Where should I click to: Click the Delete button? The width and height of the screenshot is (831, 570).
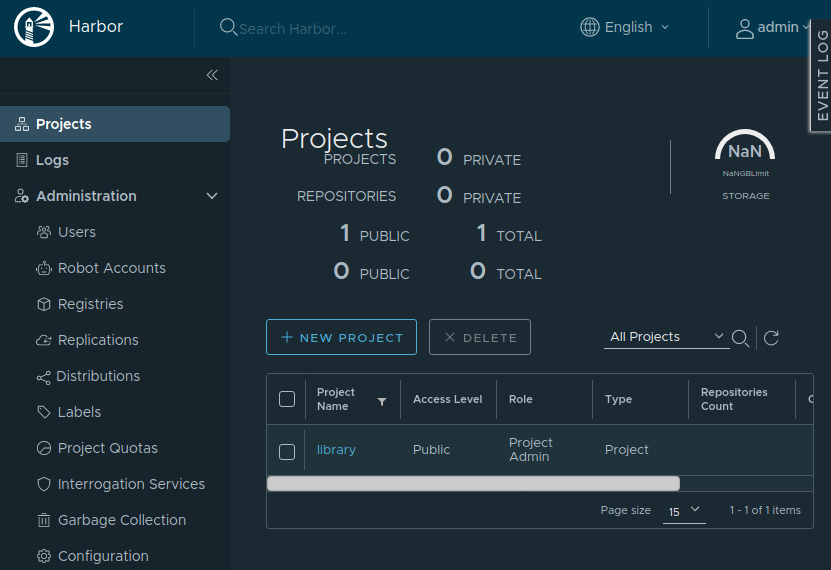(x=480, y=337)
